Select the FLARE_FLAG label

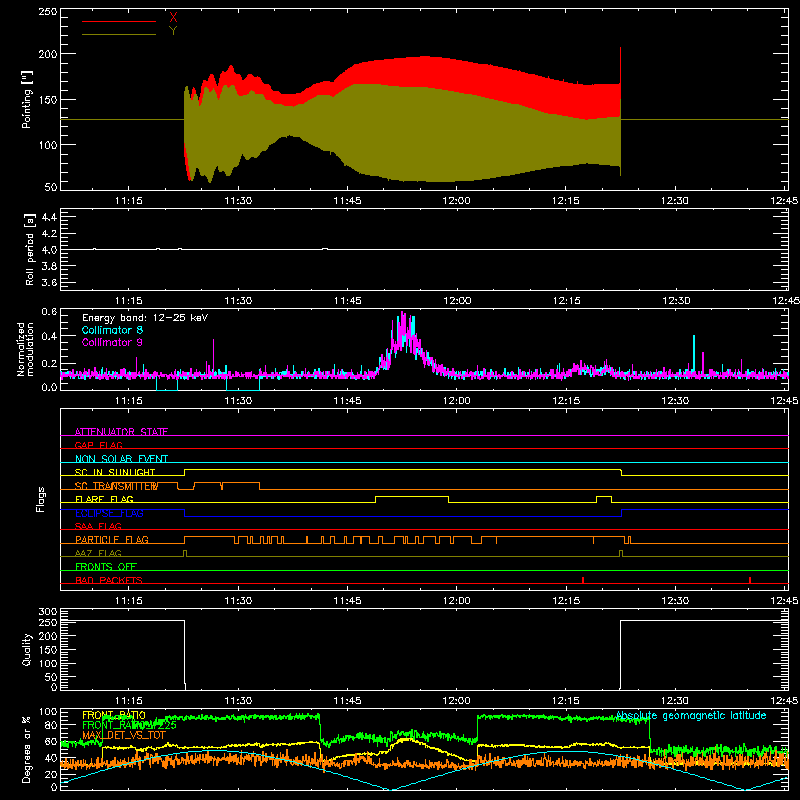pyautogui.click(x=104, y=499)
